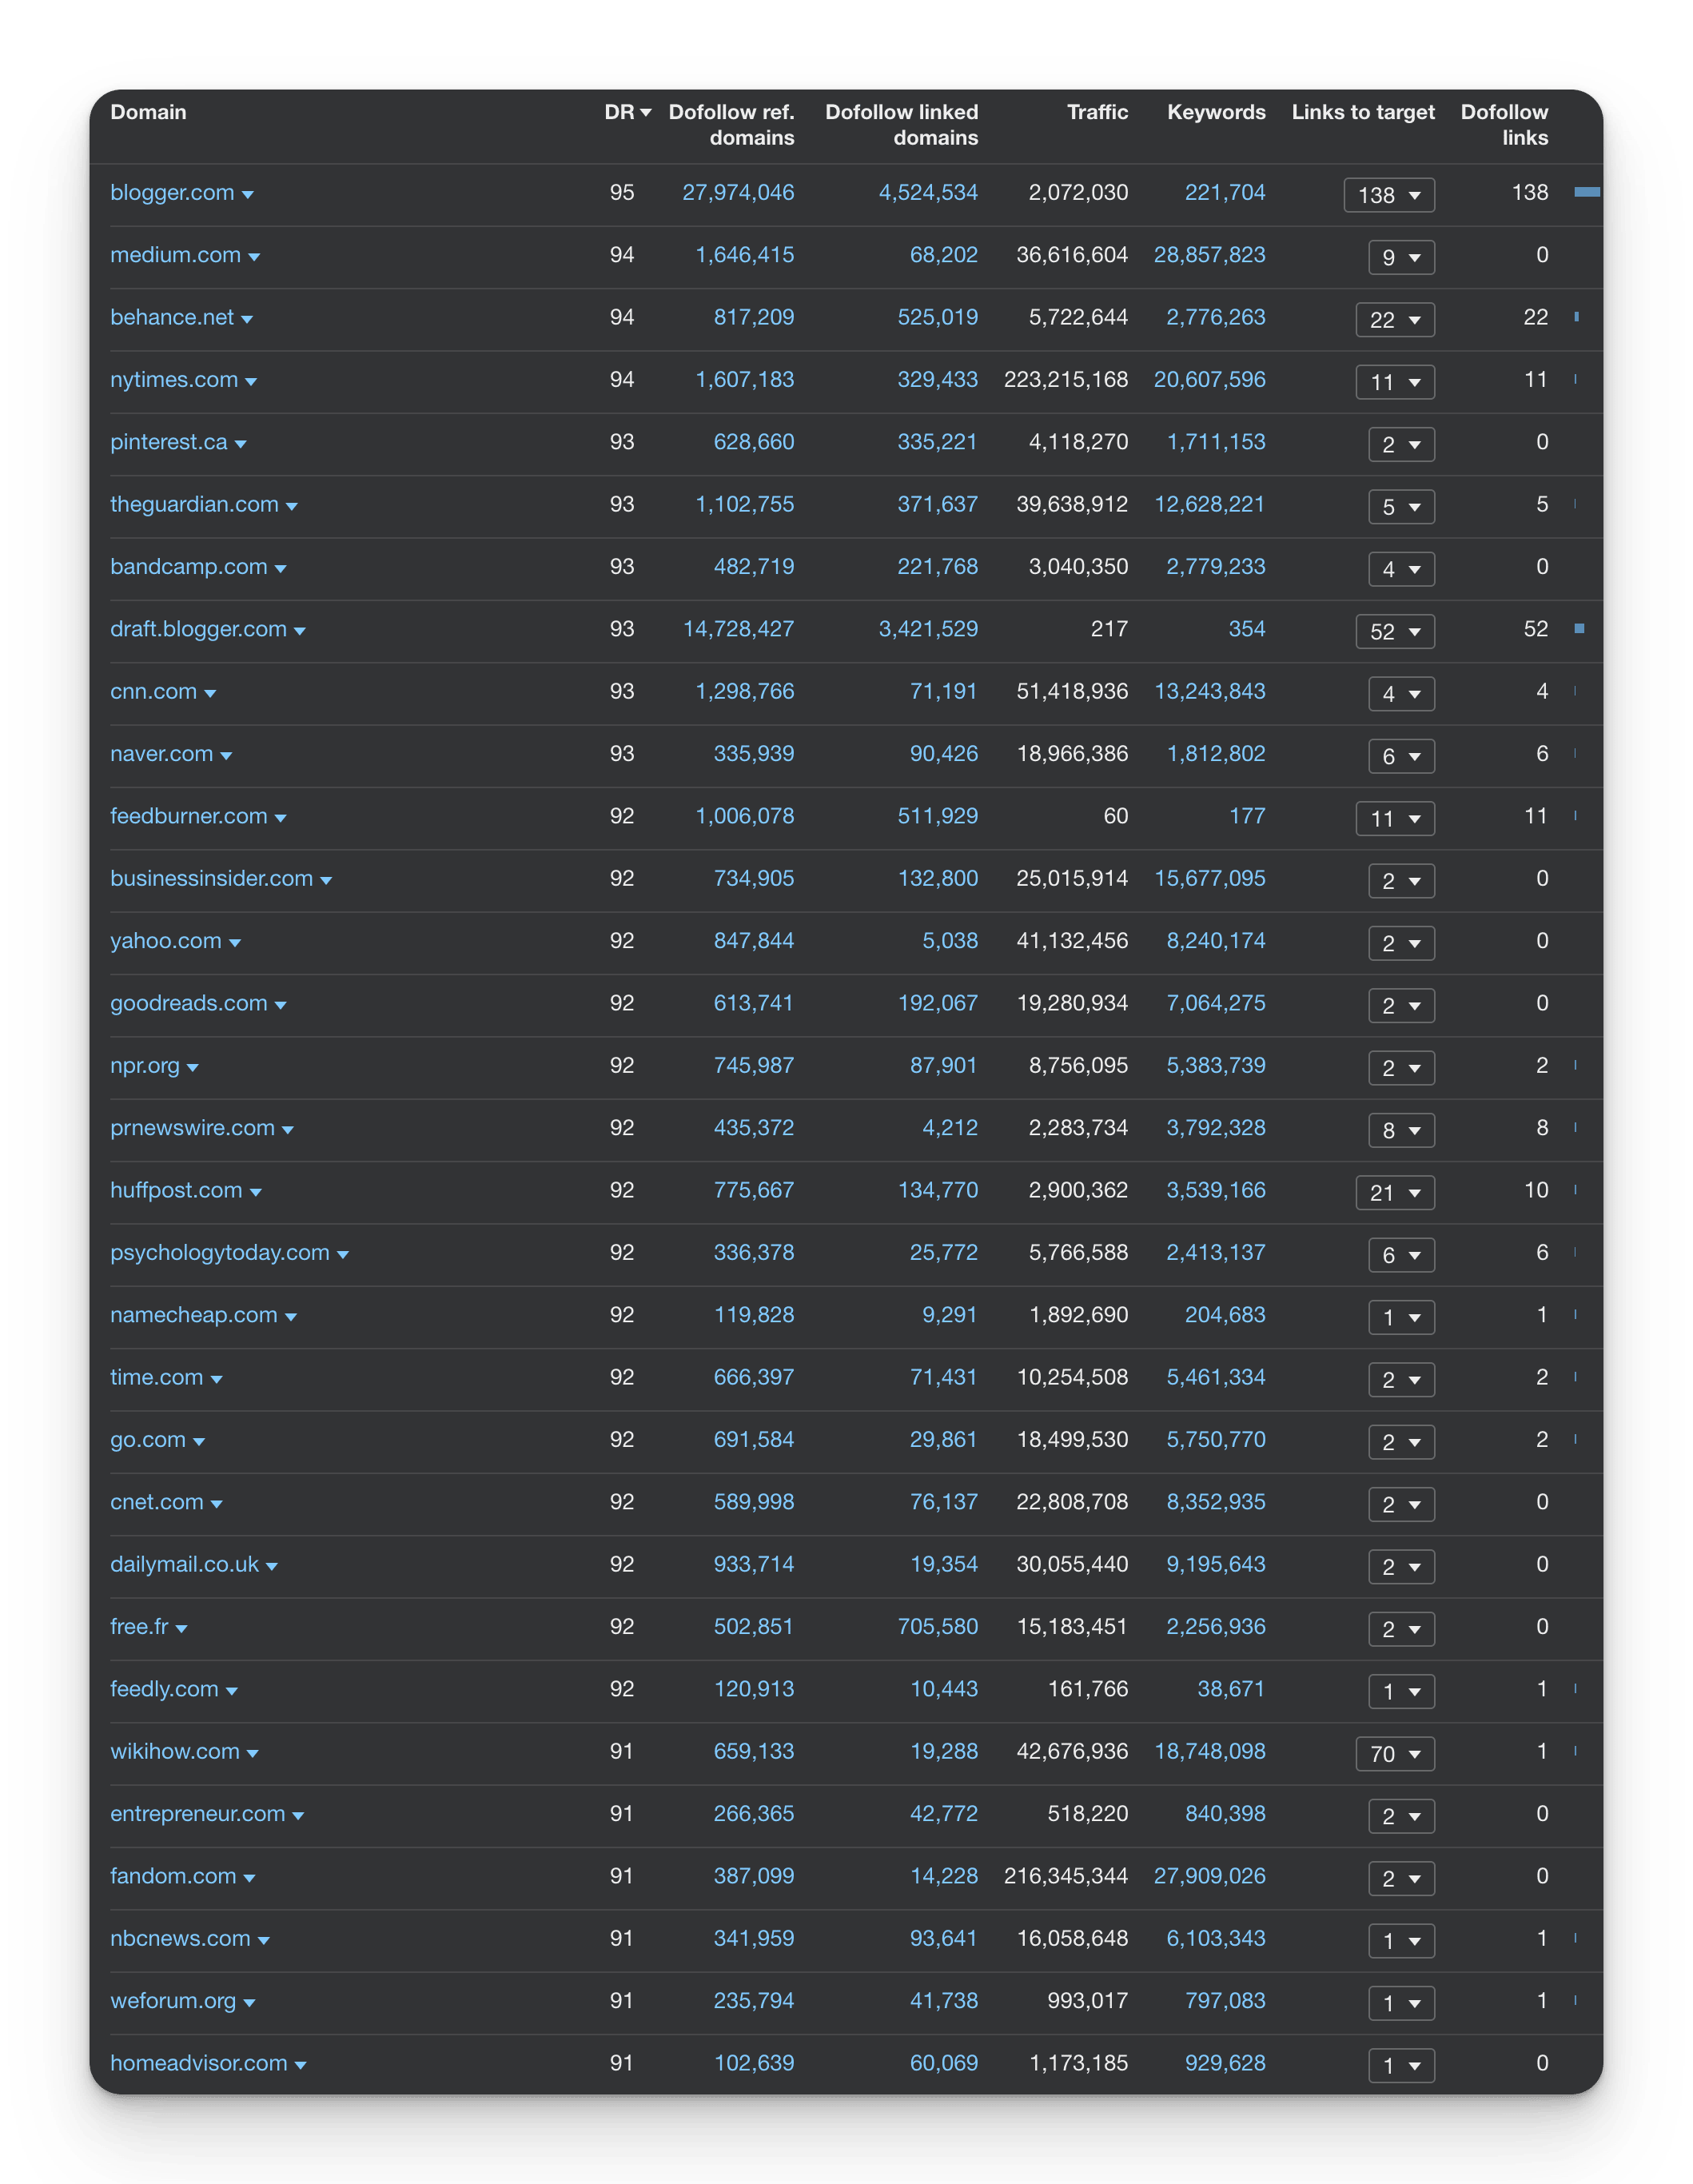Click blogger.com linked domains value 4,524,534

[x=928, y=192]
